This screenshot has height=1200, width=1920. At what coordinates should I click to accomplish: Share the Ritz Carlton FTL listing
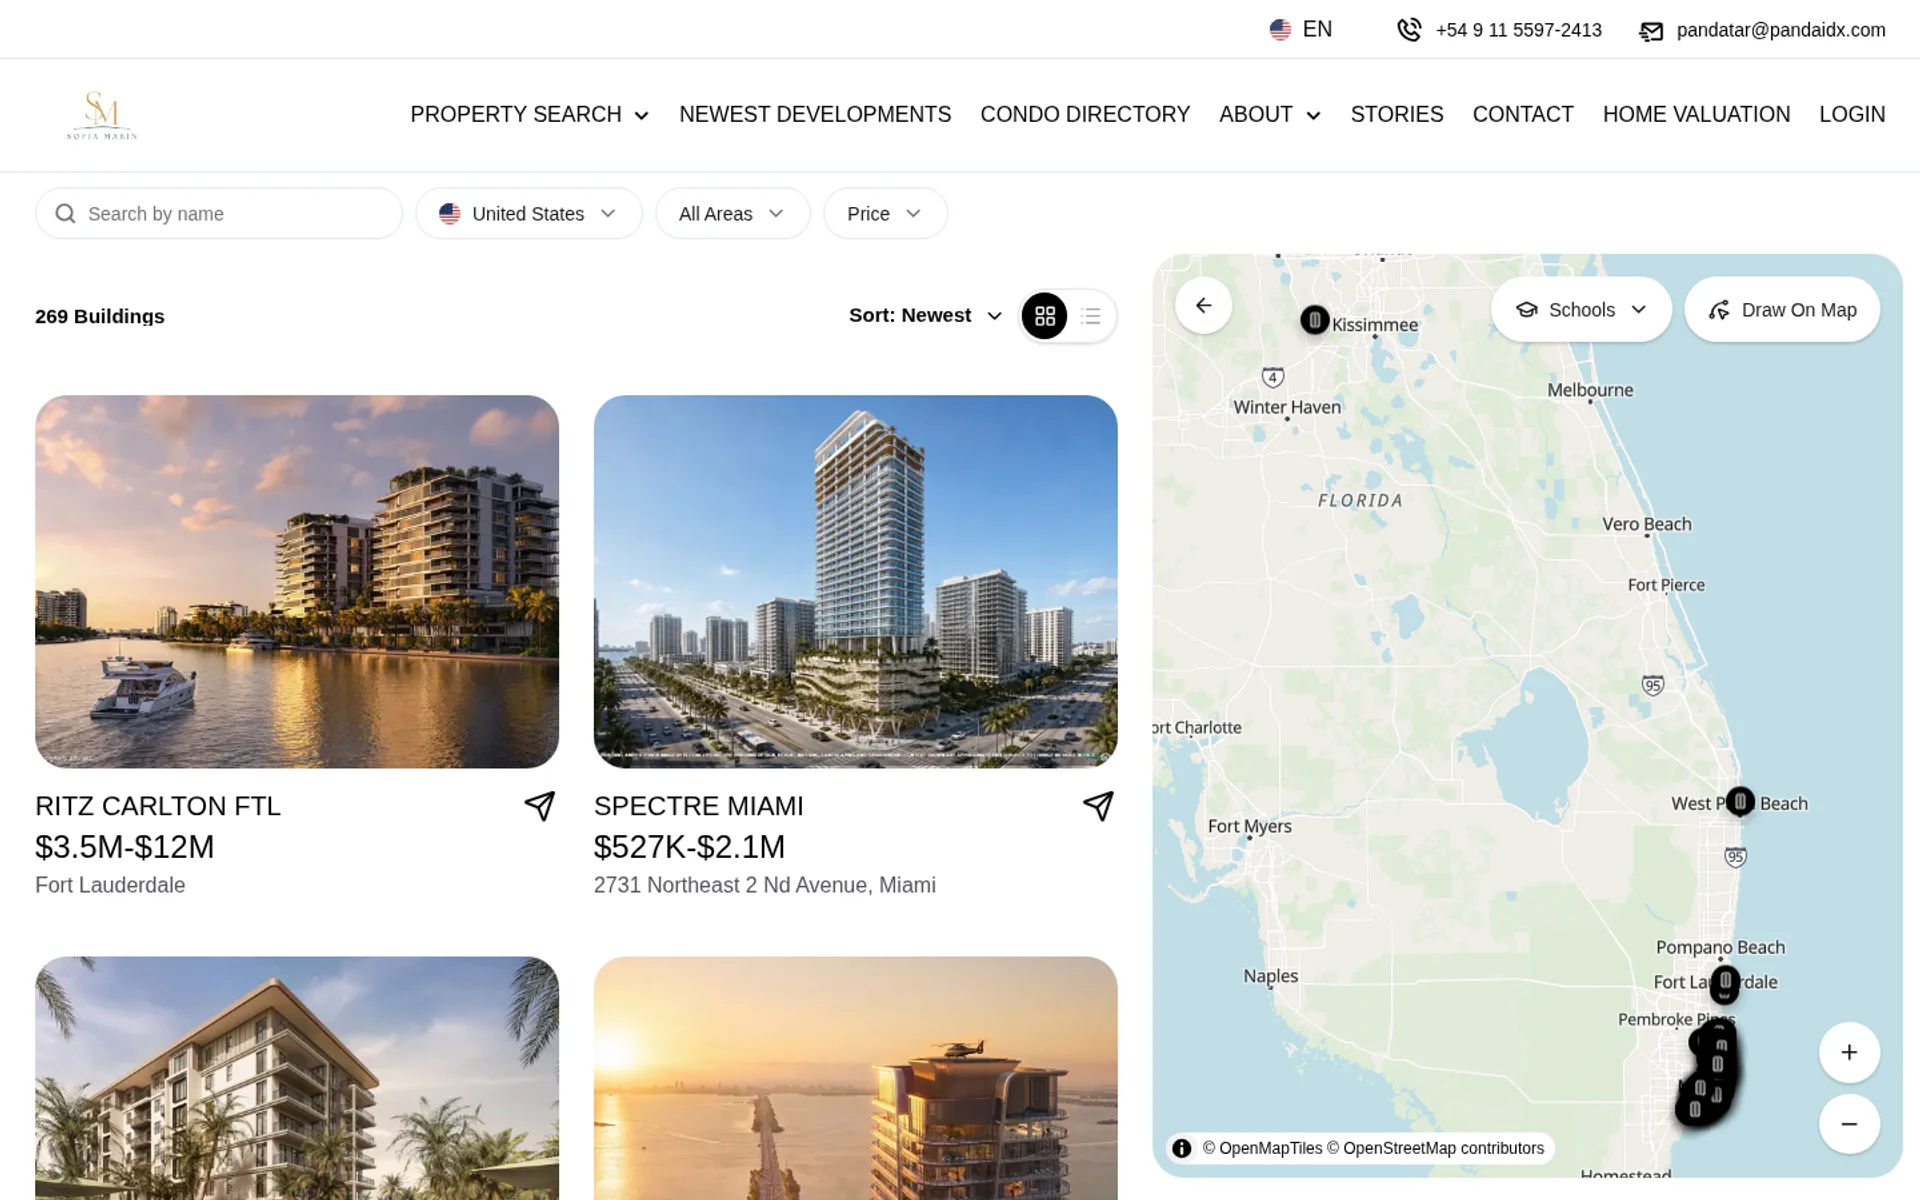pyautogui.click(x=540, y=806)
